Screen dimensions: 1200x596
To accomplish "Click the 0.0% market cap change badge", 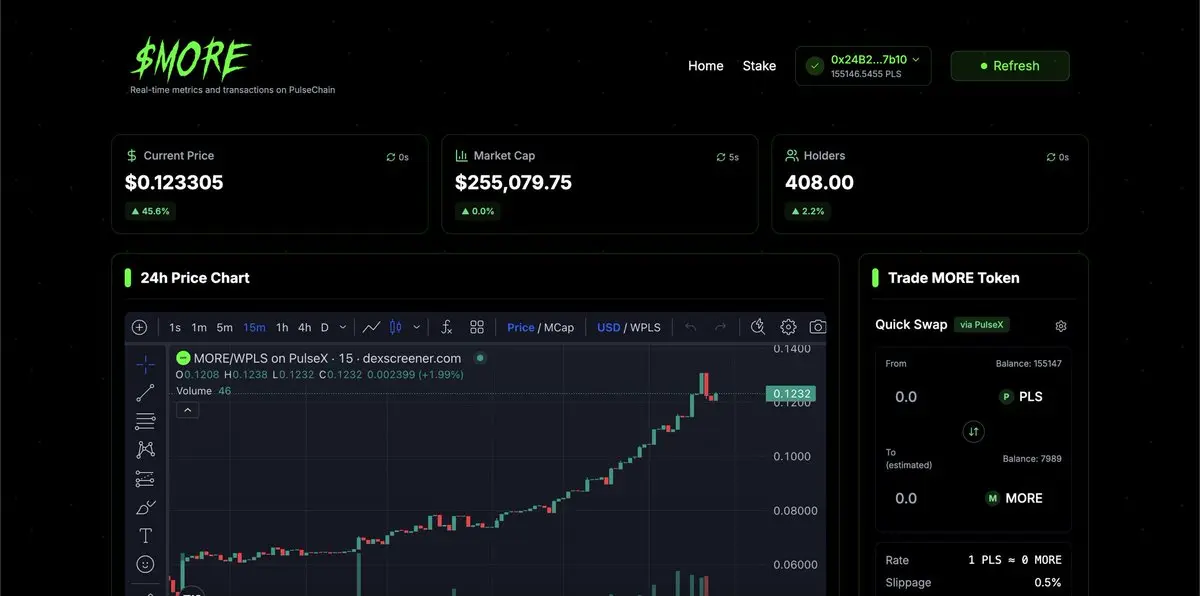I will point(477,211).
